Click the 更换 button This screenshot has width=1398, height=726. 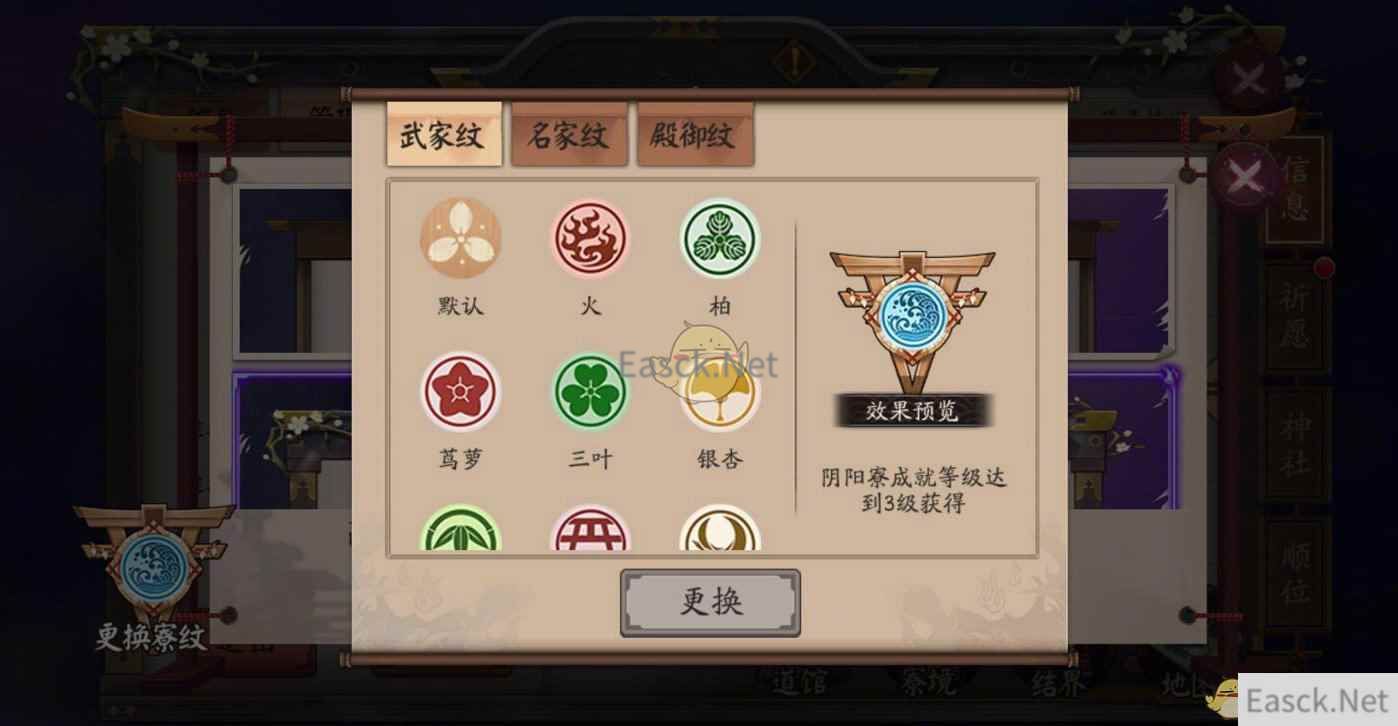coord(710,603)
